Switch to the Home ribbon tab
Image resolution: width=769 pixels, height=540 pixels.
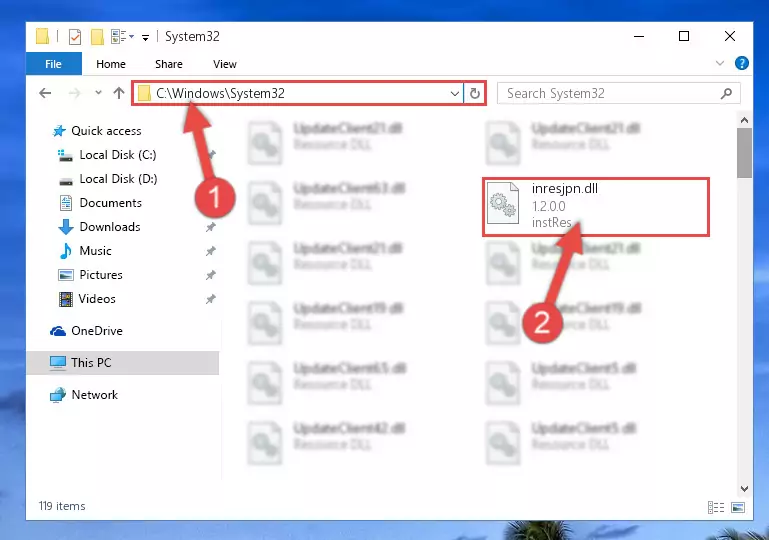coord(111,64)
